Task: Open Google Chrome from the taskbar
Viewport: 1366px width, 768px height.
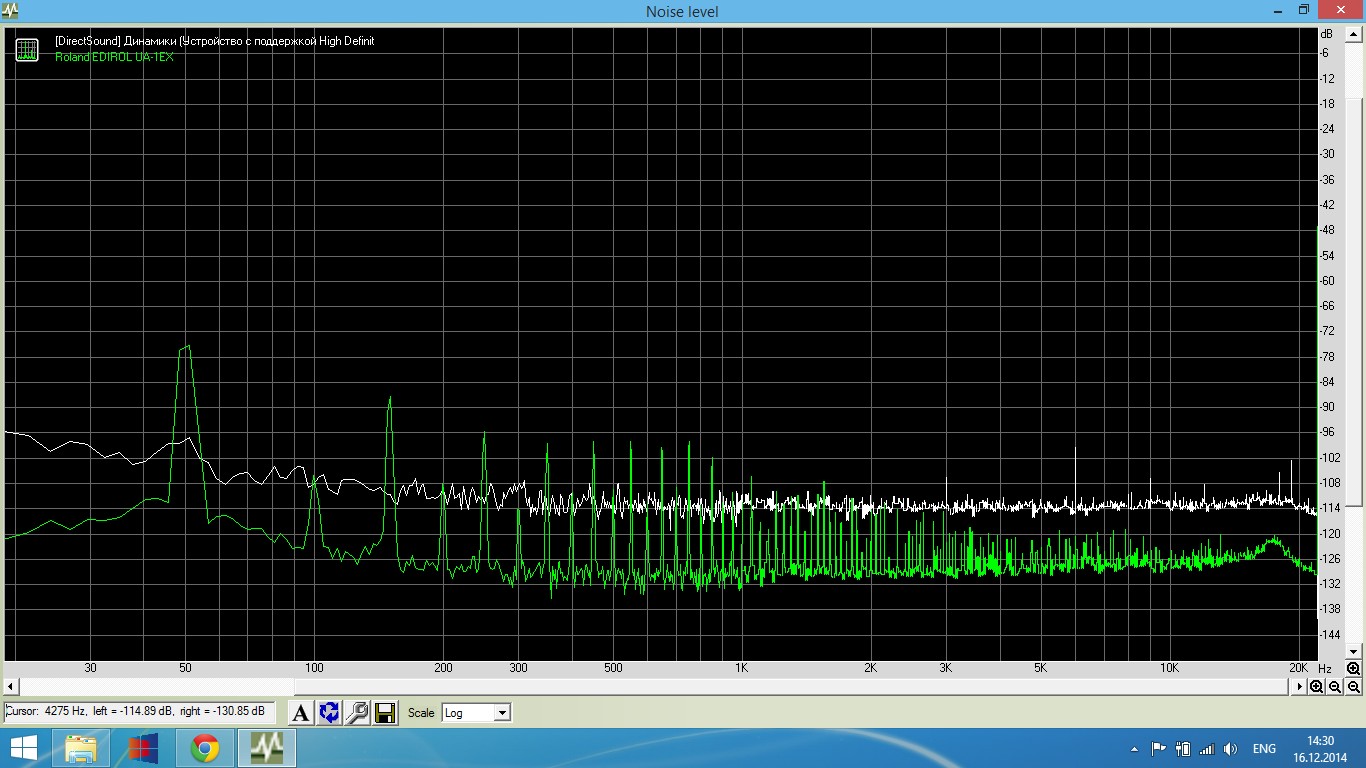Action: click(205, 748)
